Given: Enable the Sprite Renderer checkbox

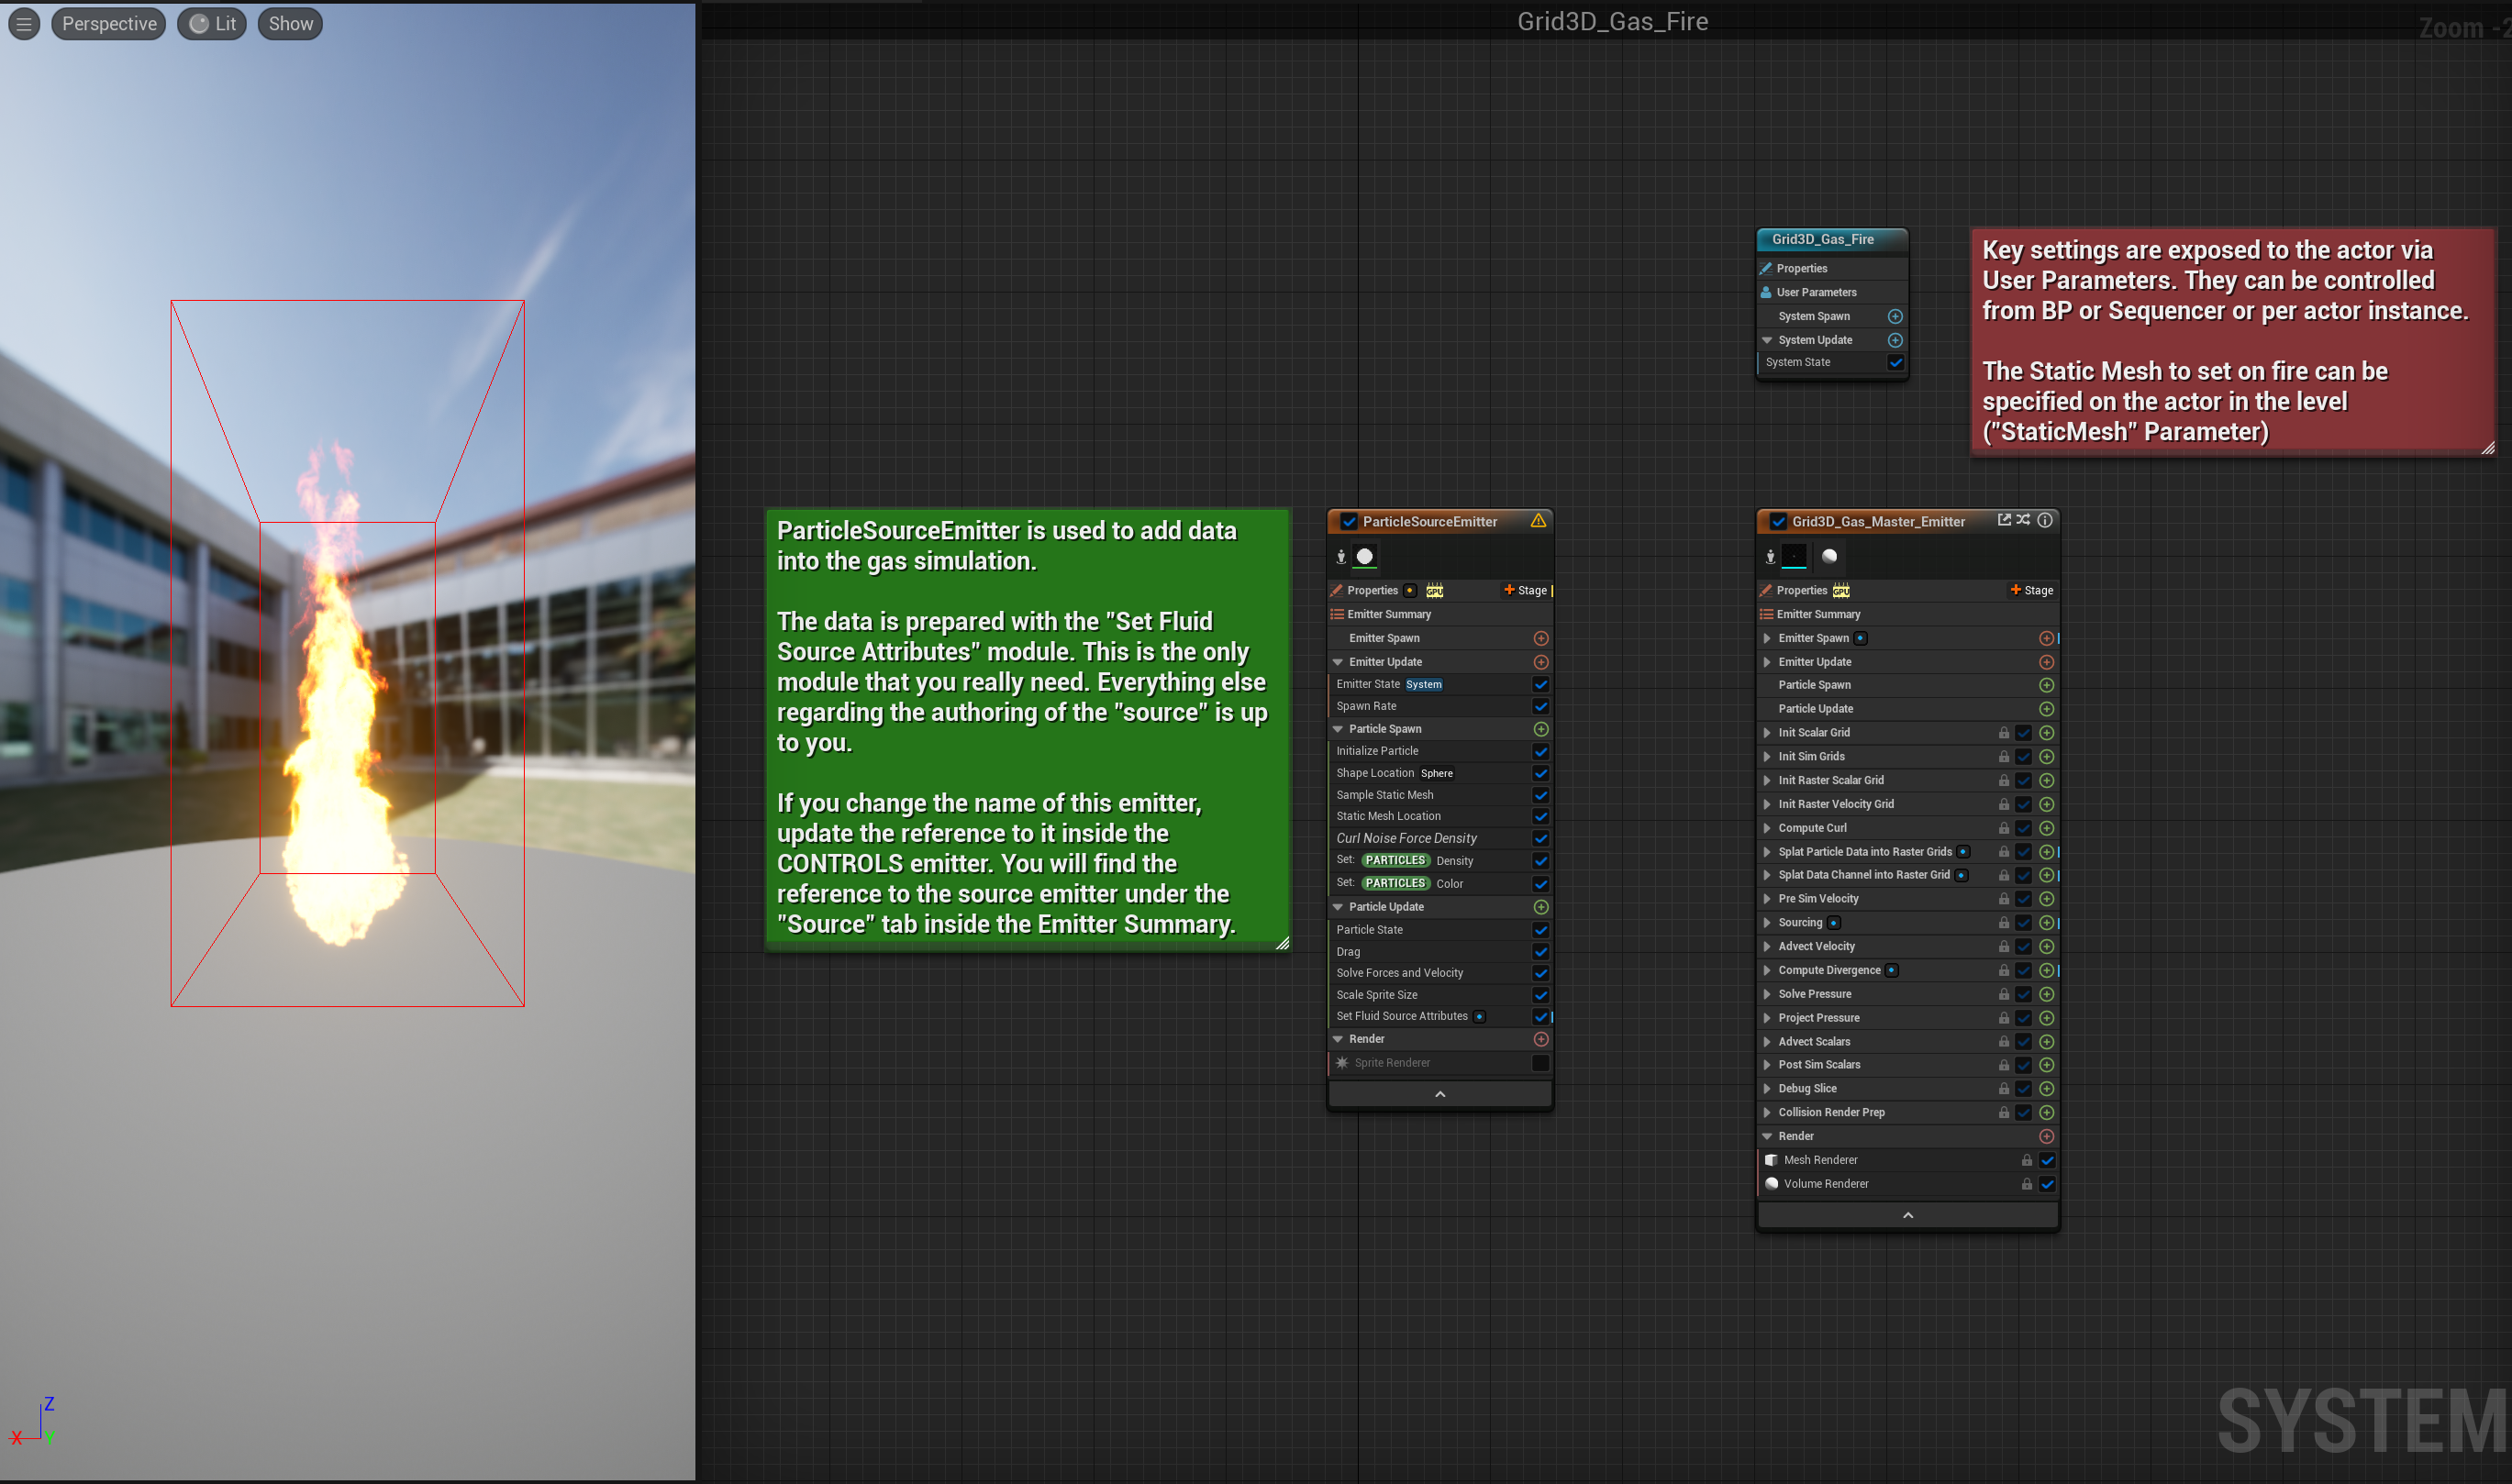Looking at the screenshot, I should pos(1541,1063).
